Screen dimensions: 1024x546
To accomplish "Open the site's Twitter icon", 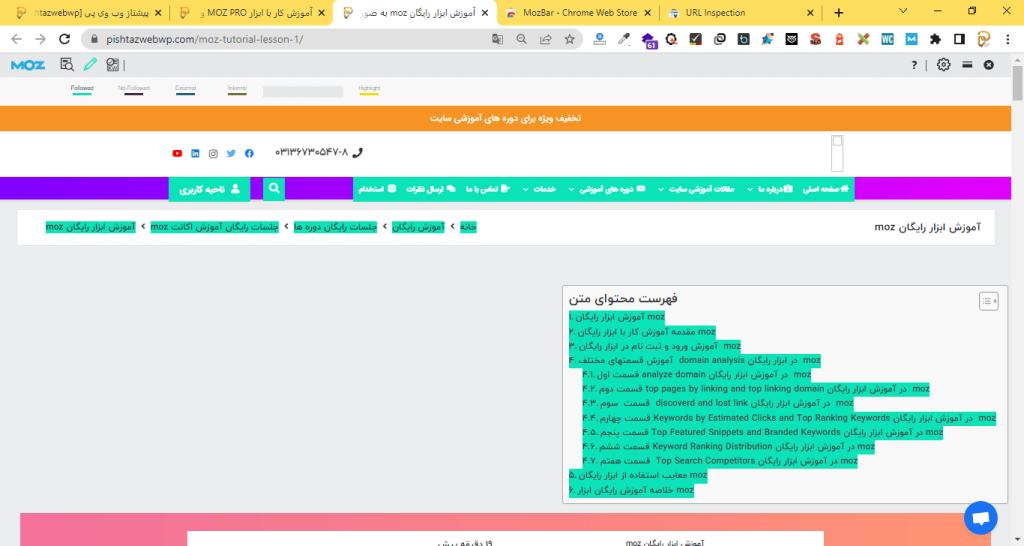I will click(x=231, y=153).
